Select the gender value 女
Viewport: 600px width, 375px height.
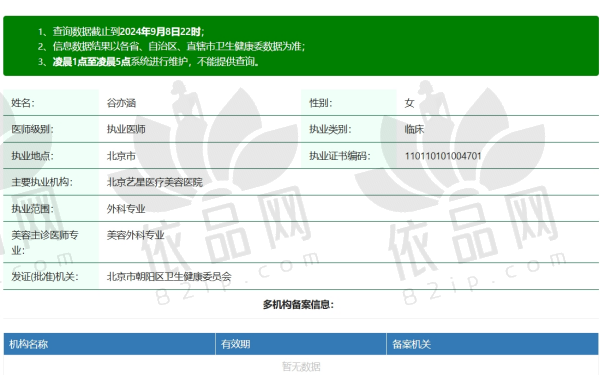(x=409, y=103)
